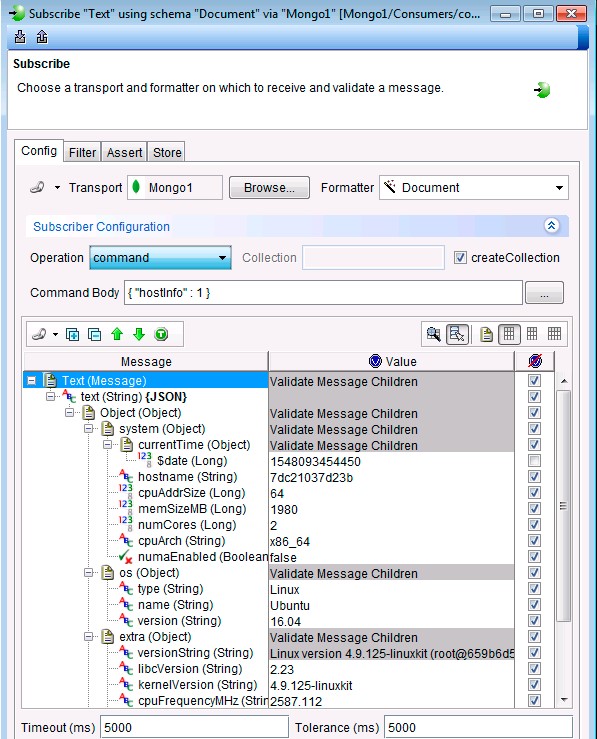The image size is (597, 739).
Task: Collapse the system (Object) node
Action: 89,429
